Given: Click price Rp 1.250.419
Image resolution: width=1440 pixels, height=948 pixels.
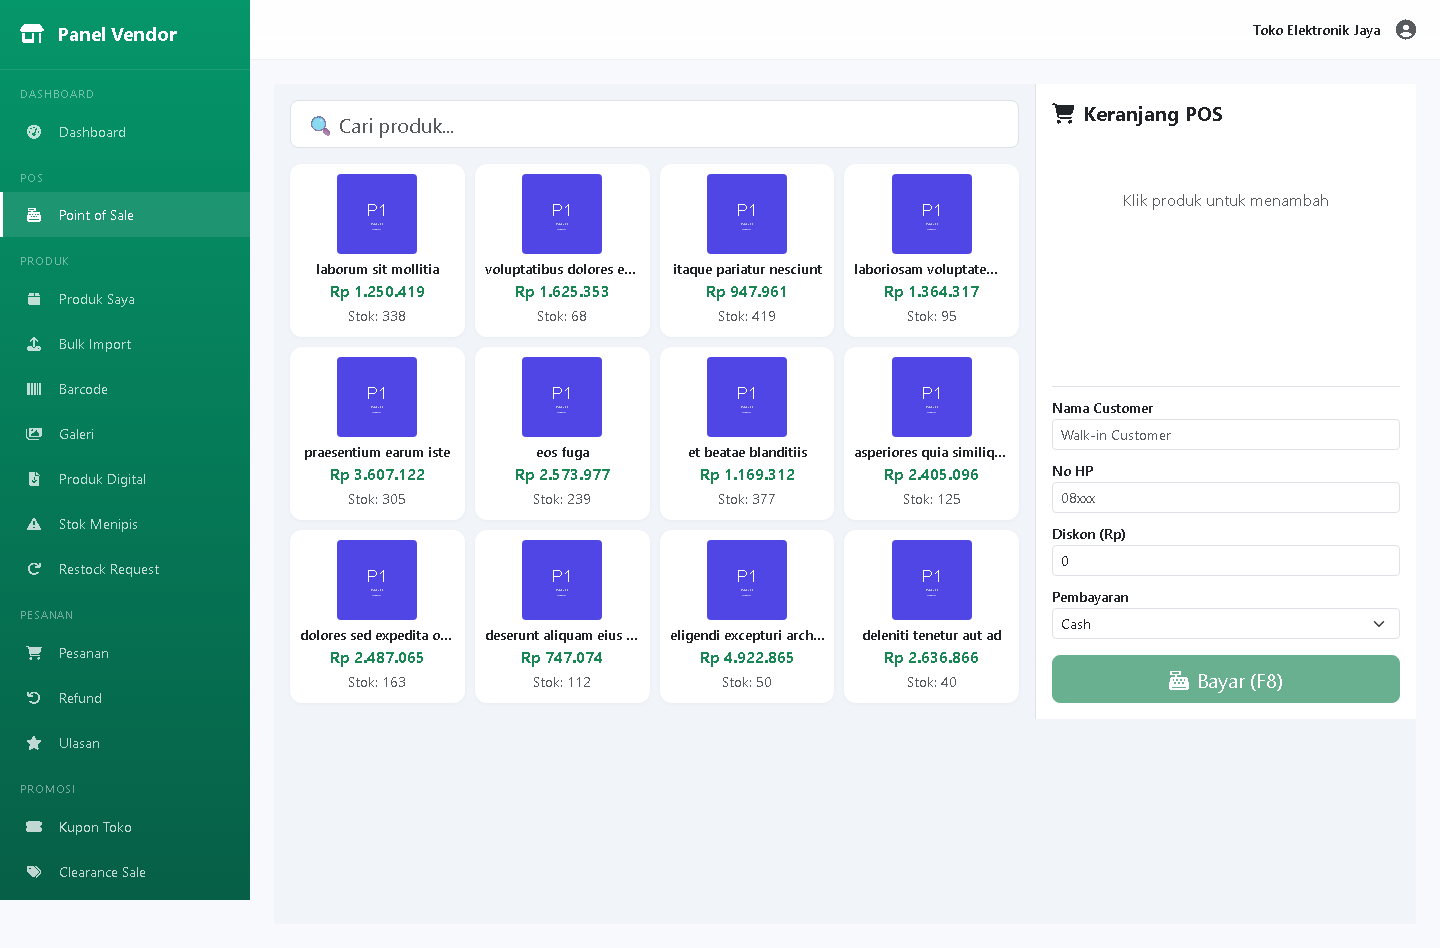Looking at the screenshot, I should pyautogui.click(x=377, y=292).
